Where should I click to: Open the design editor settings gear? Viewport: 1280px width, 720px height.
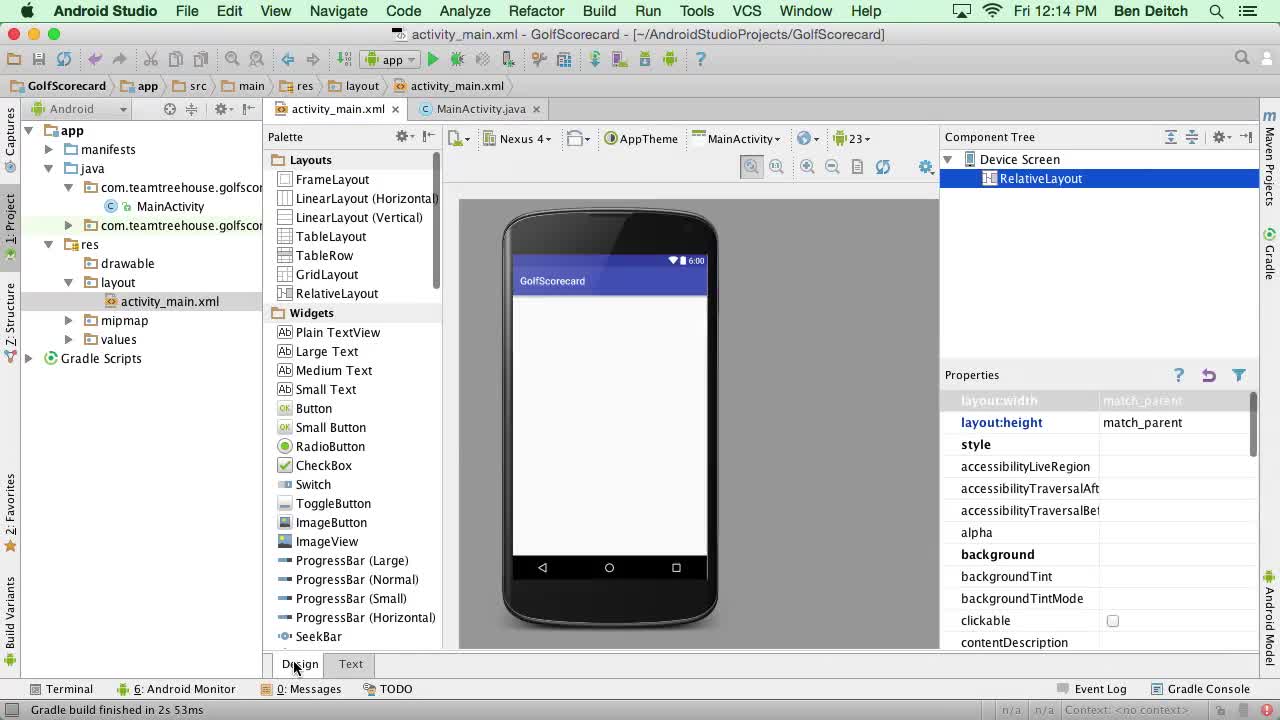(x=925, y=167)
